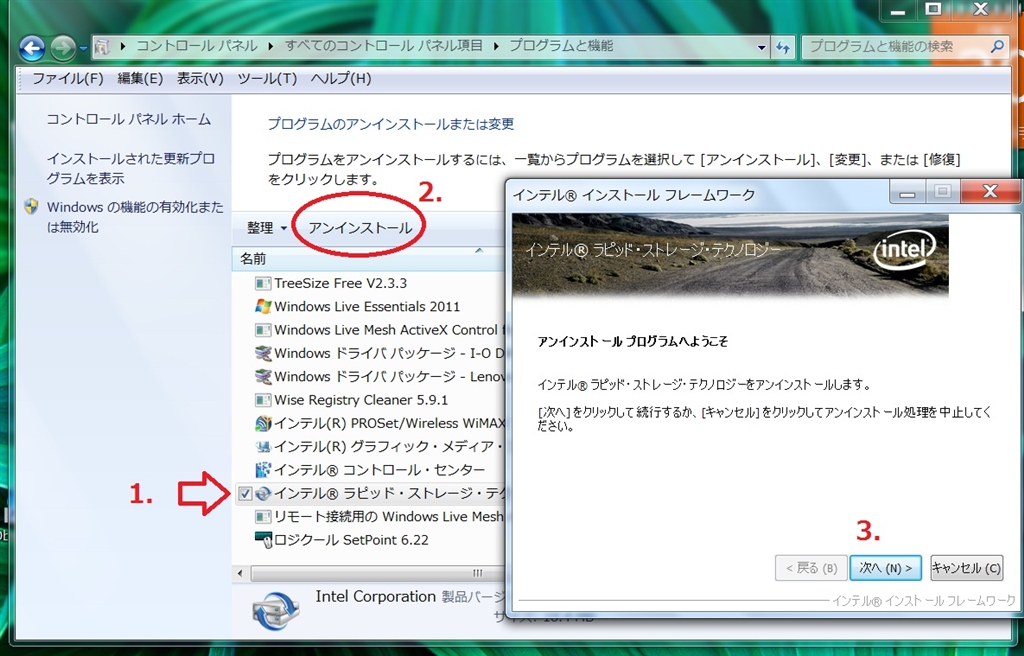The height and width of the screenshot is (656, 1024).
Task: Select インテル(R) PROSet/Wireless WiMAX entry
Action: [389, 423]
